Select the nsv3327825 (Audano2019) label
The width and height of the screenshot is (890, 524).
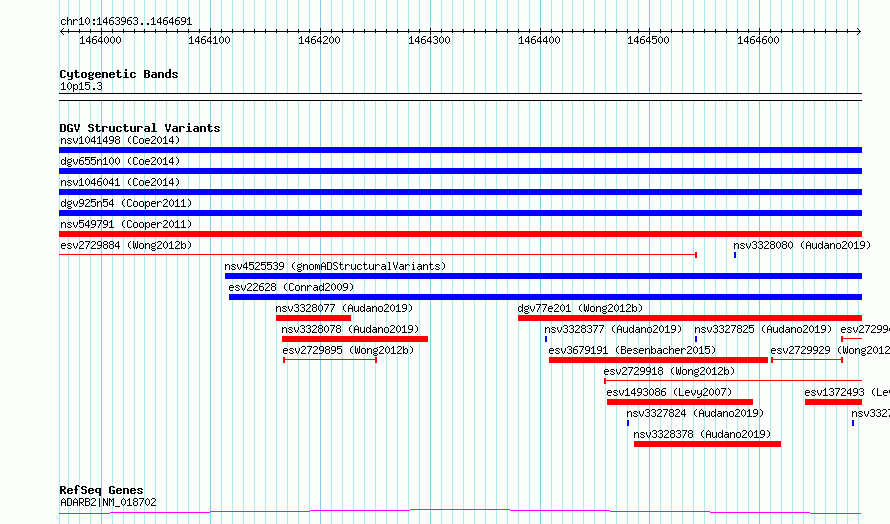[763, 329]
